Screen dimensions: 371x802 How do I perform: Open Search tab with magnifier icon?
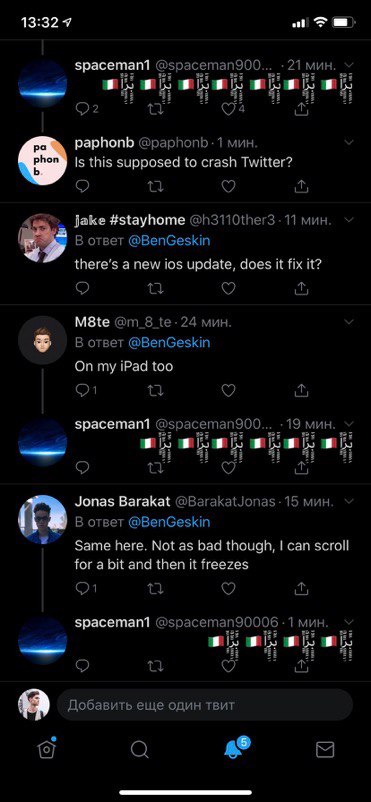(x=139, y=749)
